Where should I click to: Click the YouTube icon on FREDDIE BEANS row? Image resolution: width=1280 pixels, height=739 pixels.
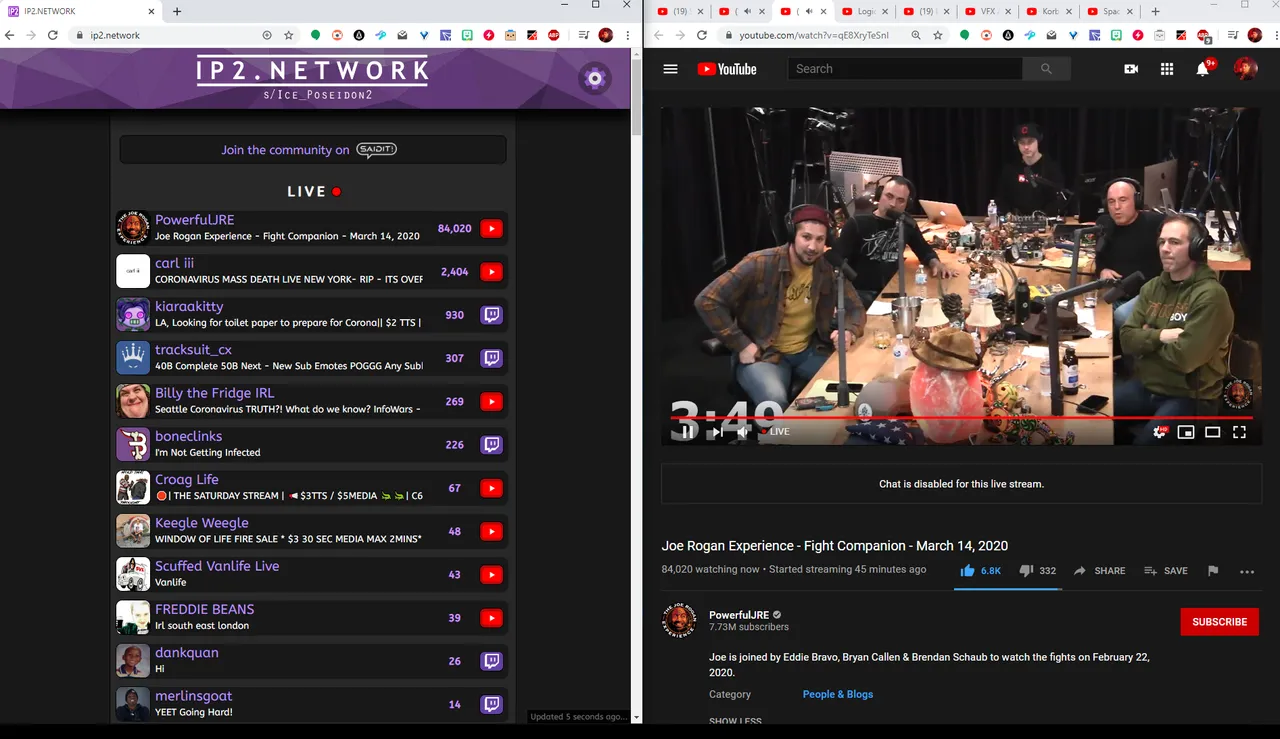[491, 618]
